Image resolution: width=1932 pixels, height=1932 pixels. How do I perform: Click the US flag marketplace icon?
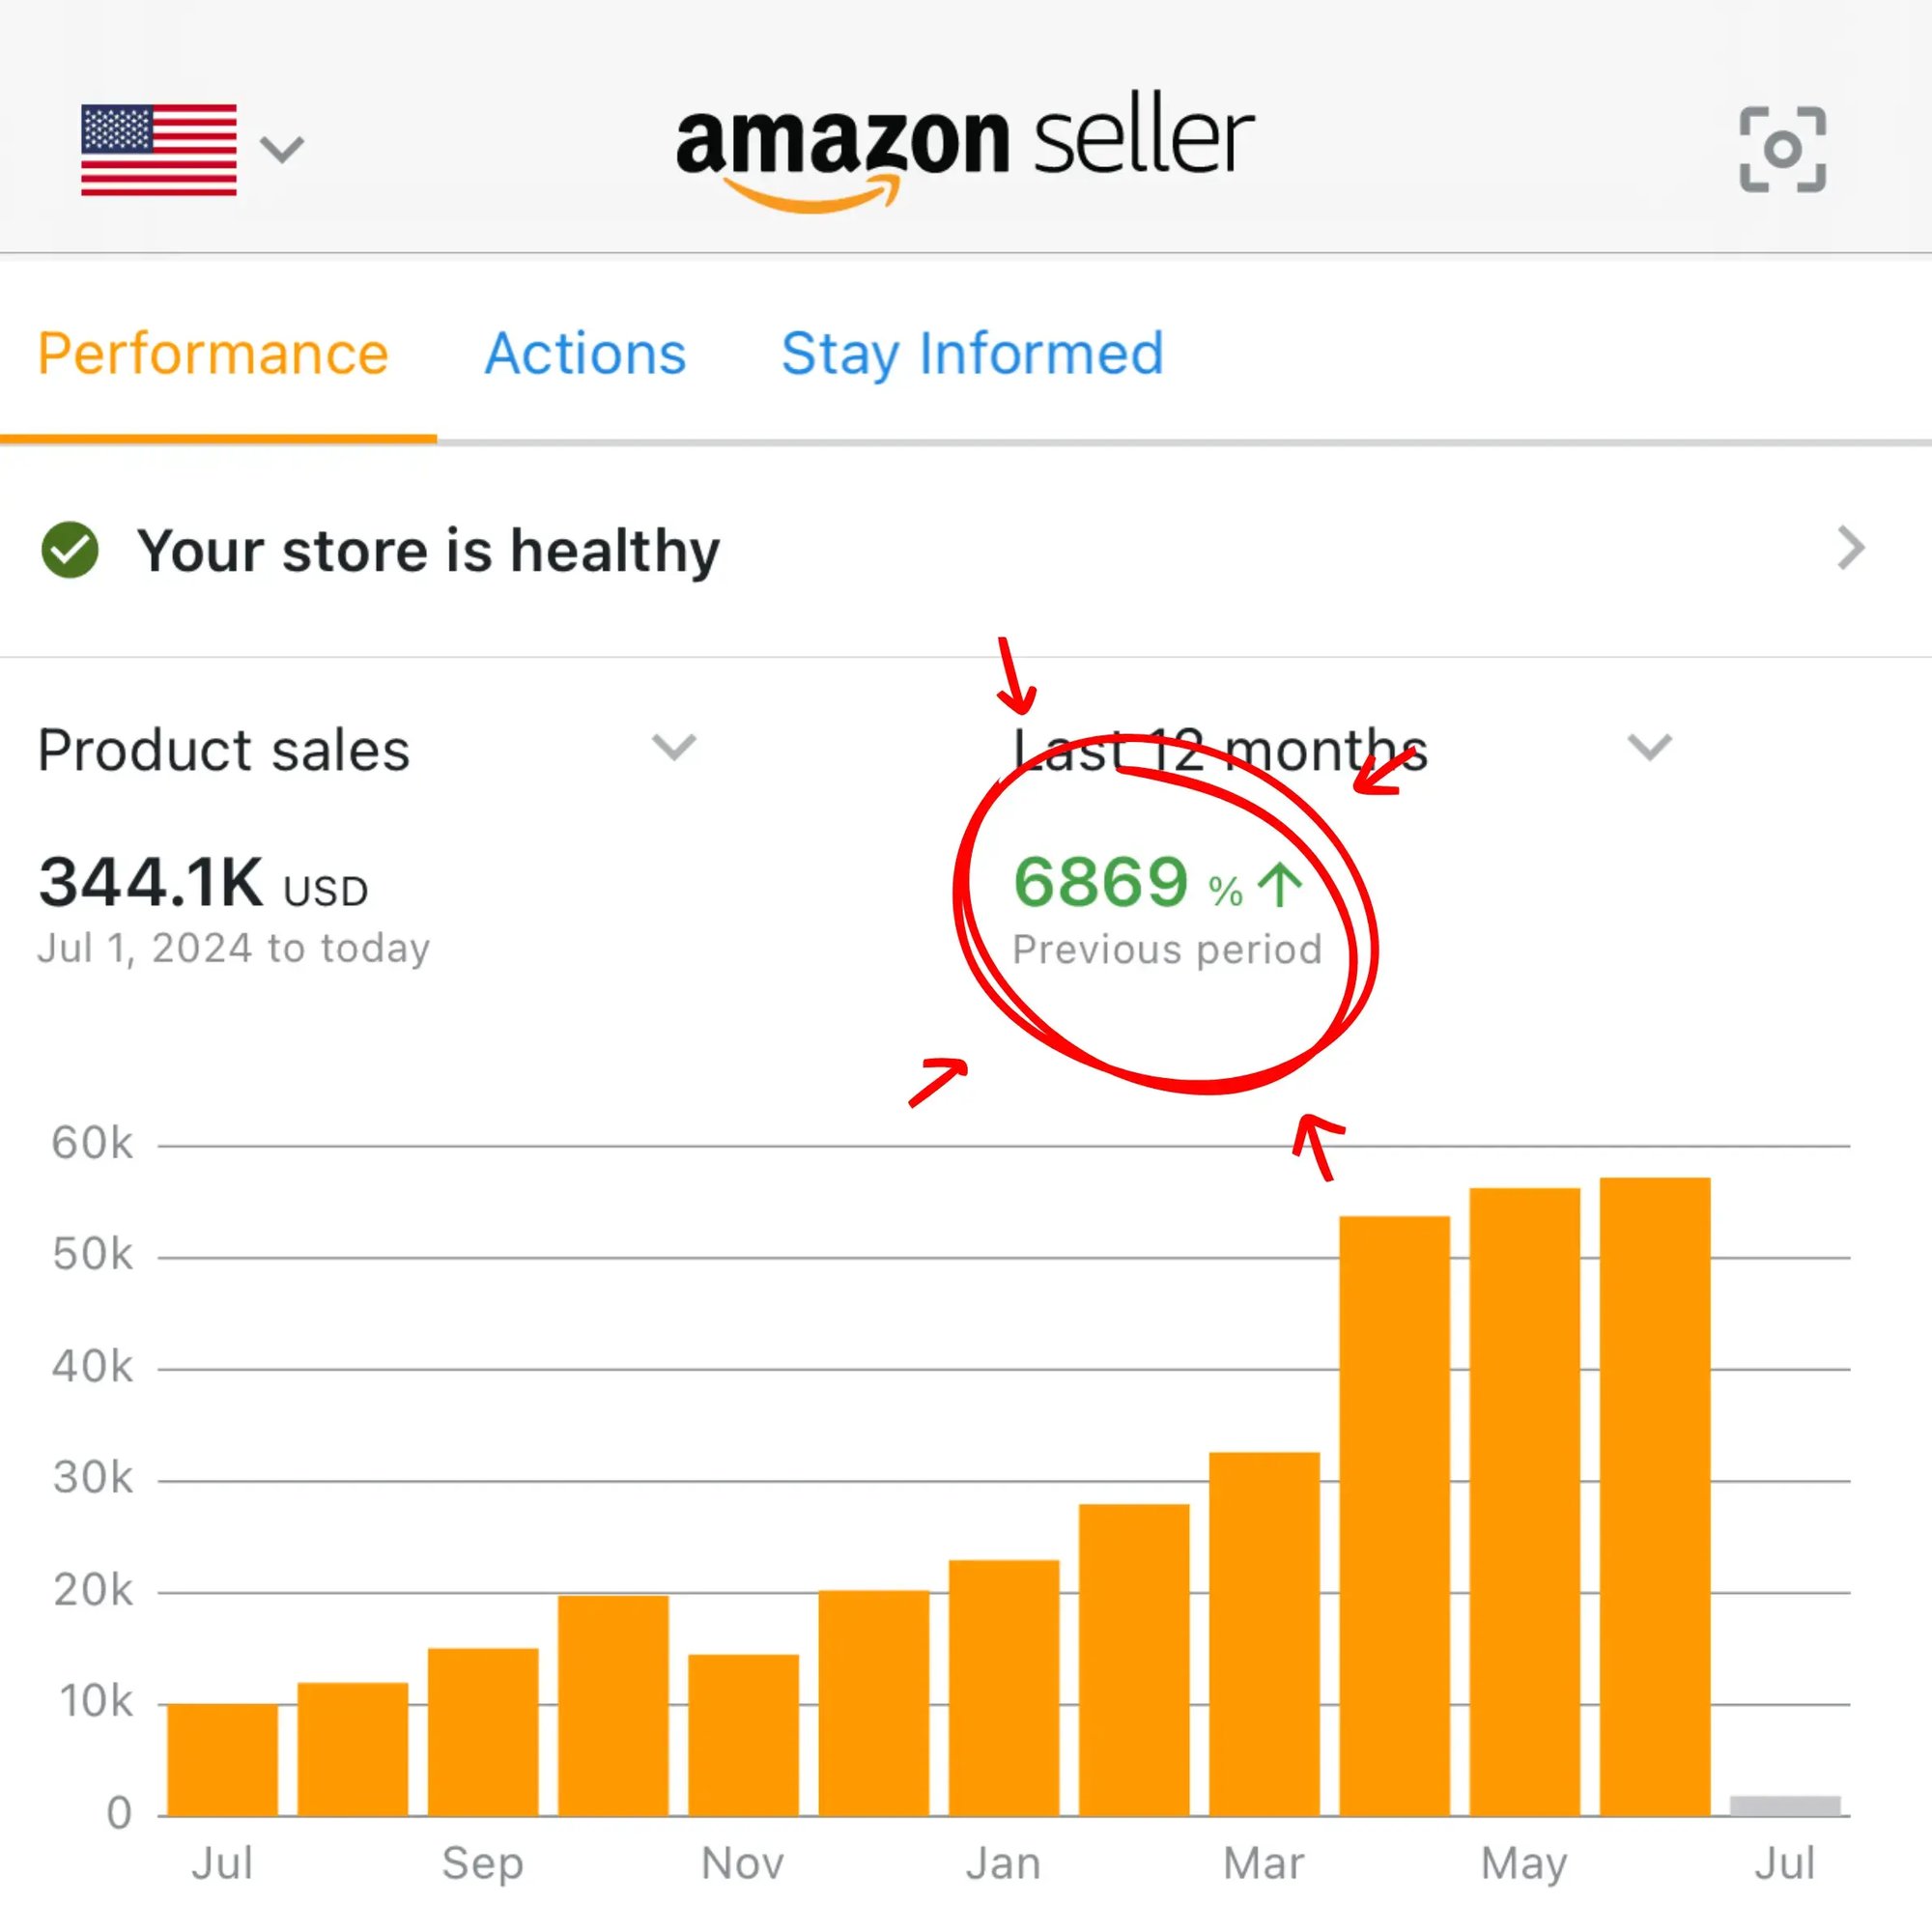coord(159,149)
